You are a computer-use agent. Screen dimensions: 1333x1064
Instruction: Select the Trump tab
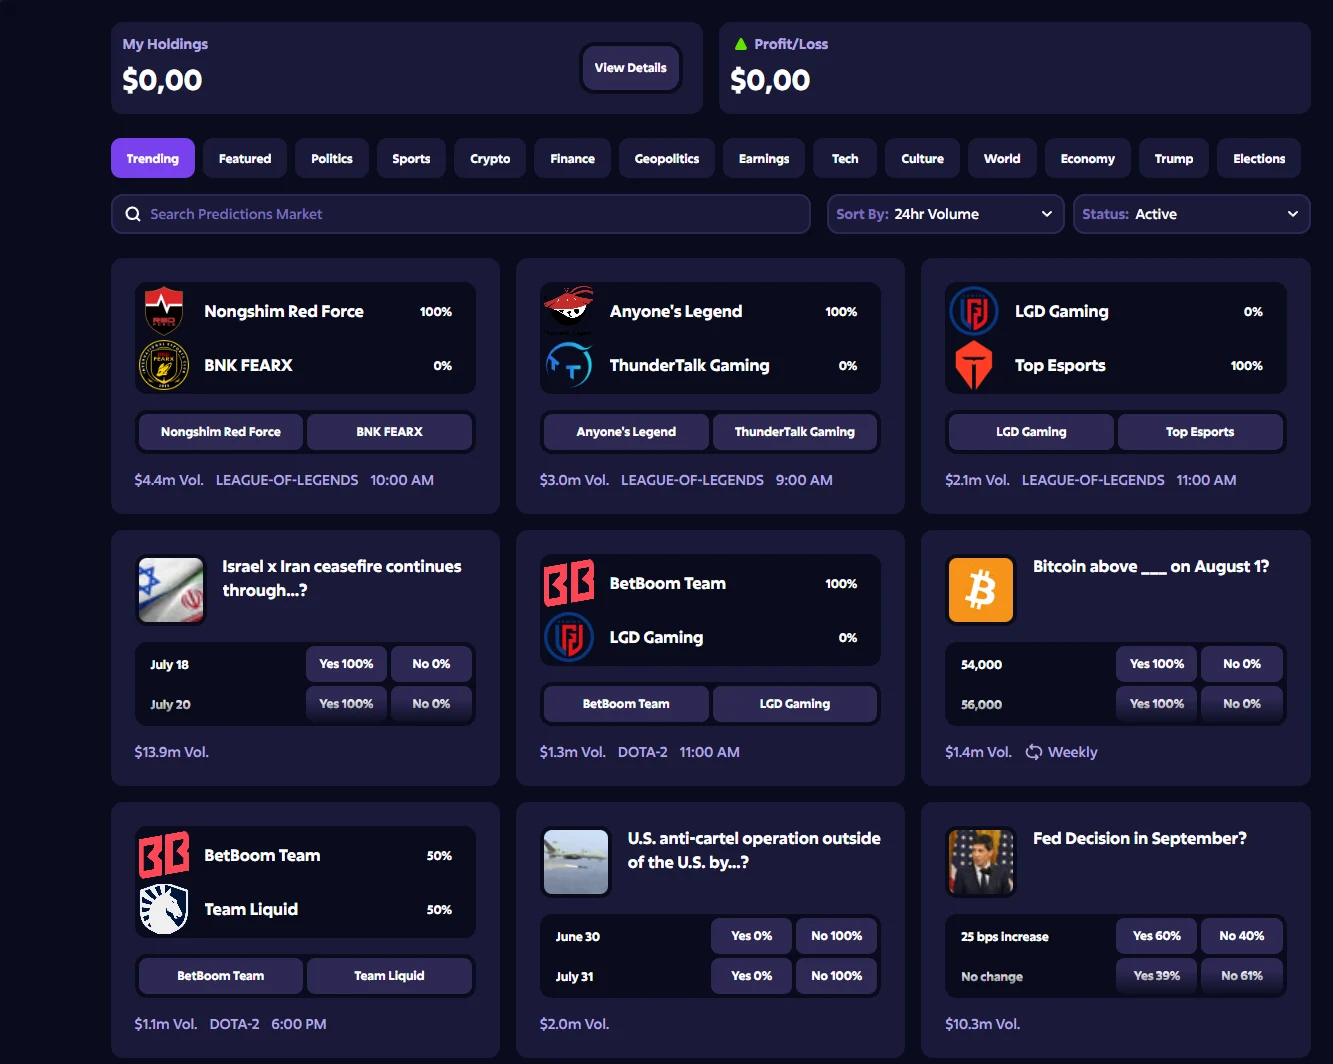1174,158
